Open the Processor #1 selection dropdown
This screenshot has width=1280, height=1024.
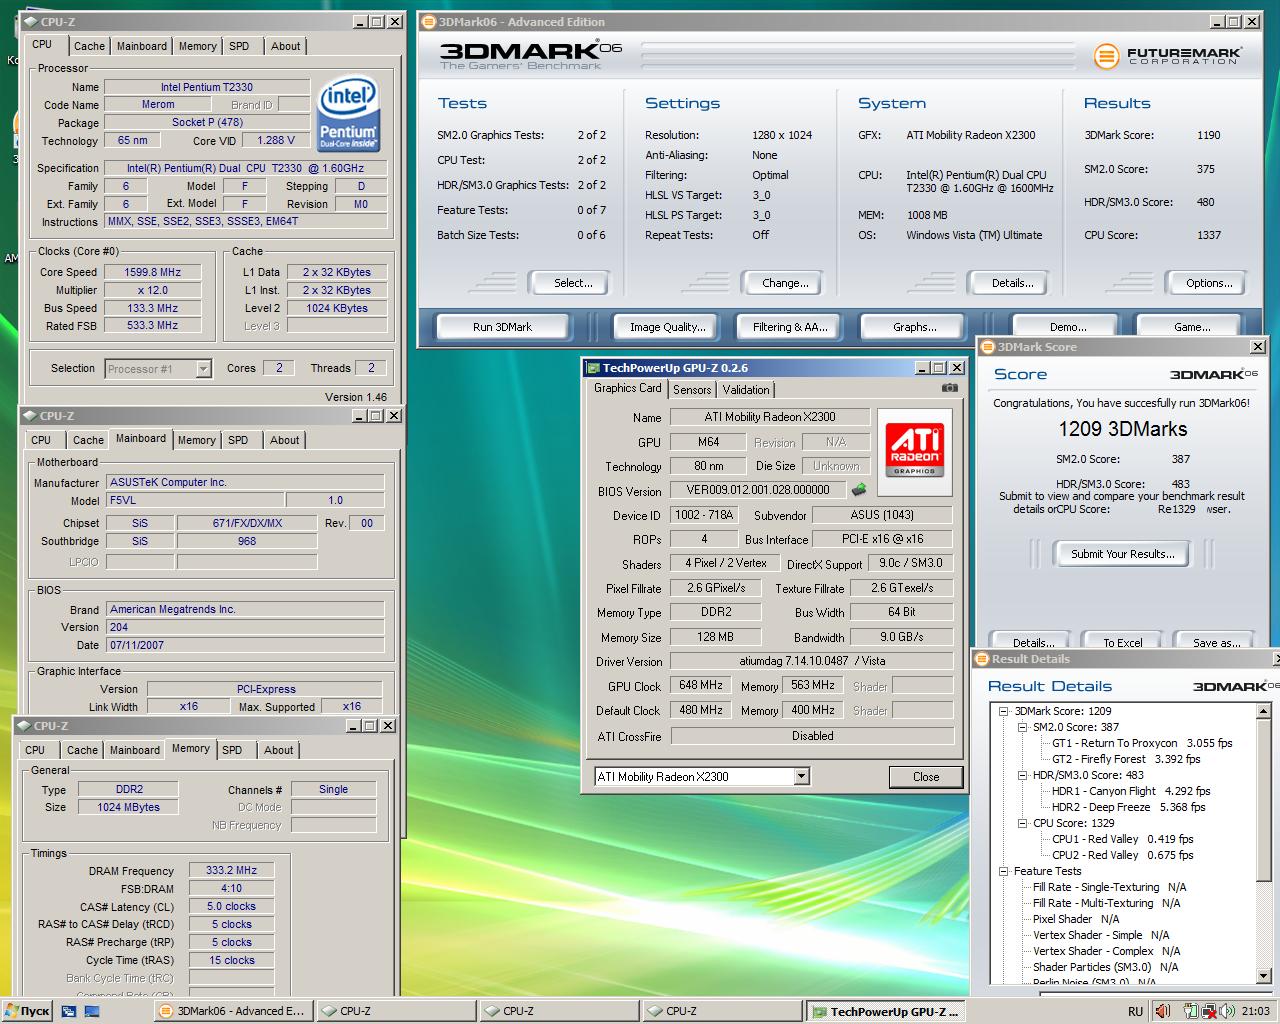(203, 369)
